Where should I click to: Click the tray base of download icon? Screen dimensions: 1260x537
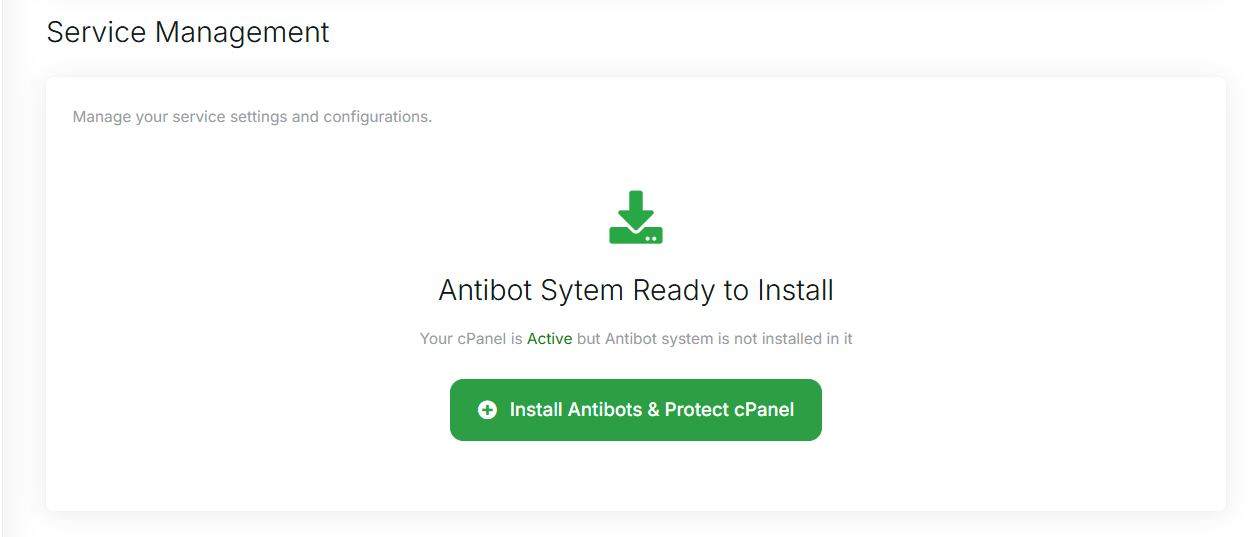[636, 234]
